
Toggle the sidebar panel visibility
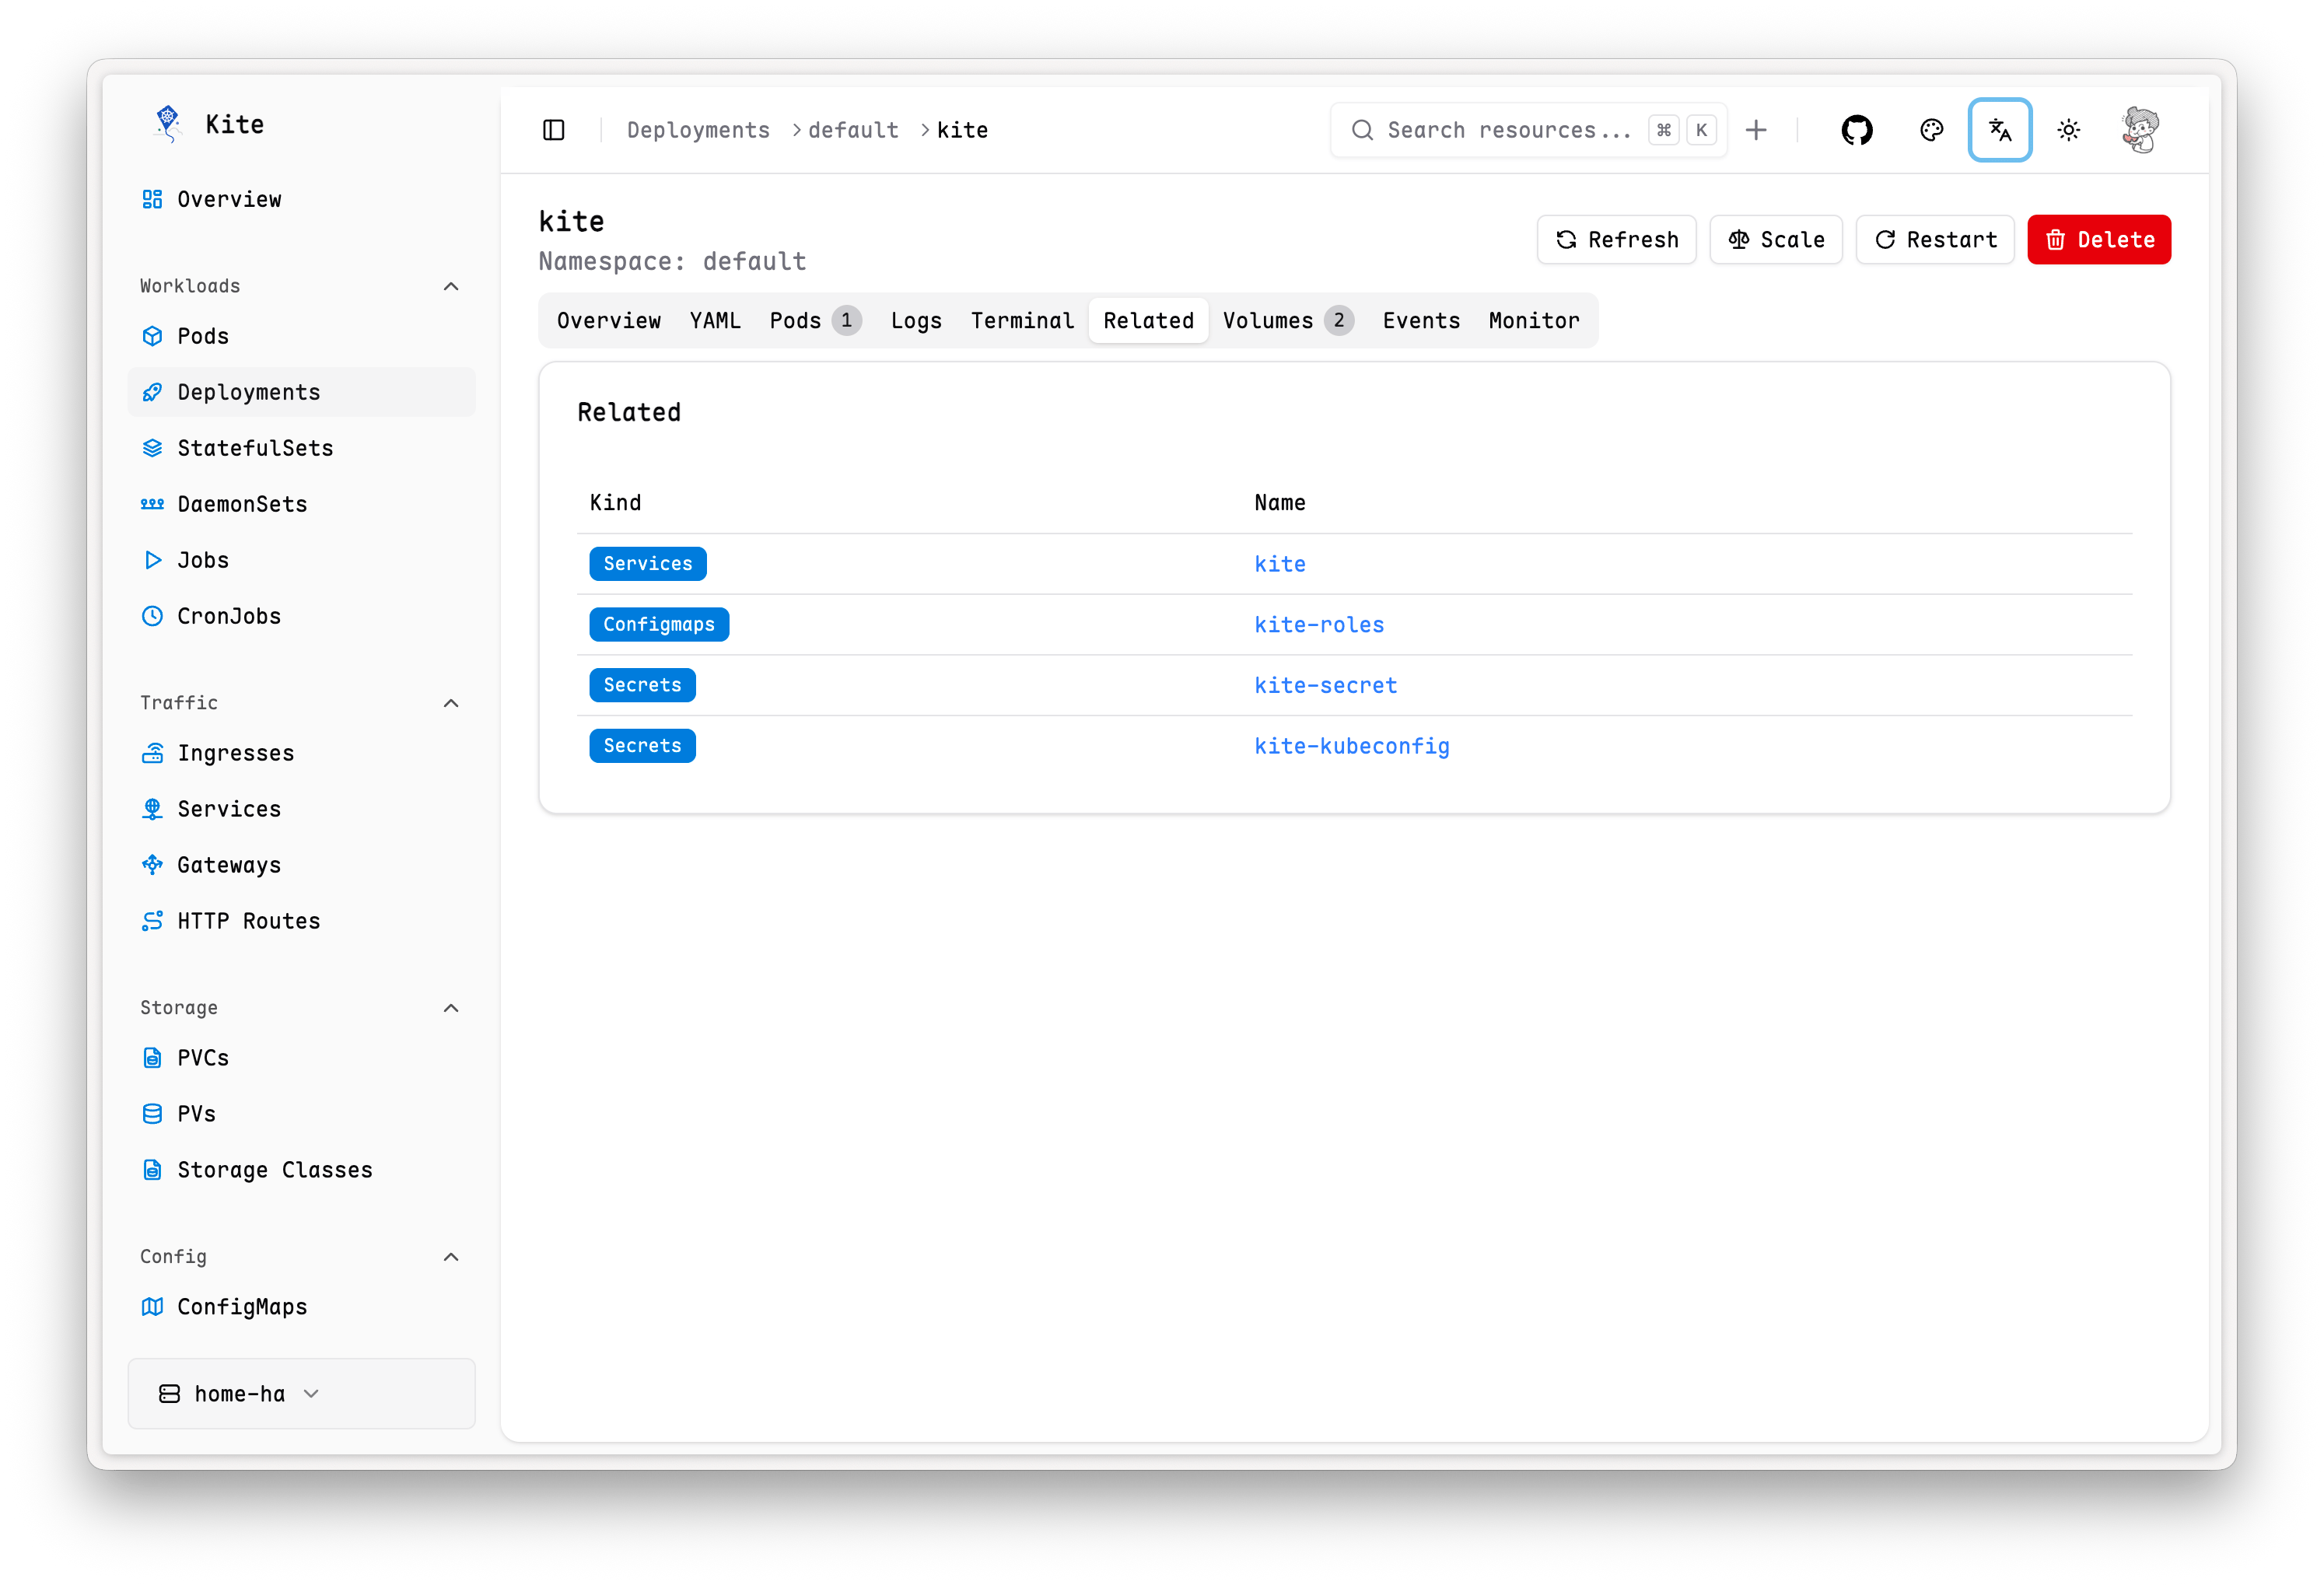tap(554, 130)
